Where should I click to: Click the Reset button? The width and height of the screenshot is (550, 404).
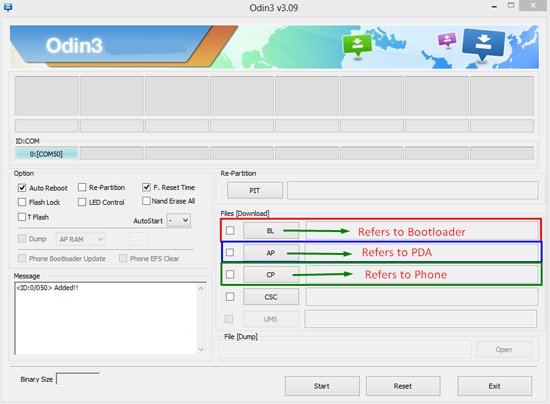(x=403, y=386)
